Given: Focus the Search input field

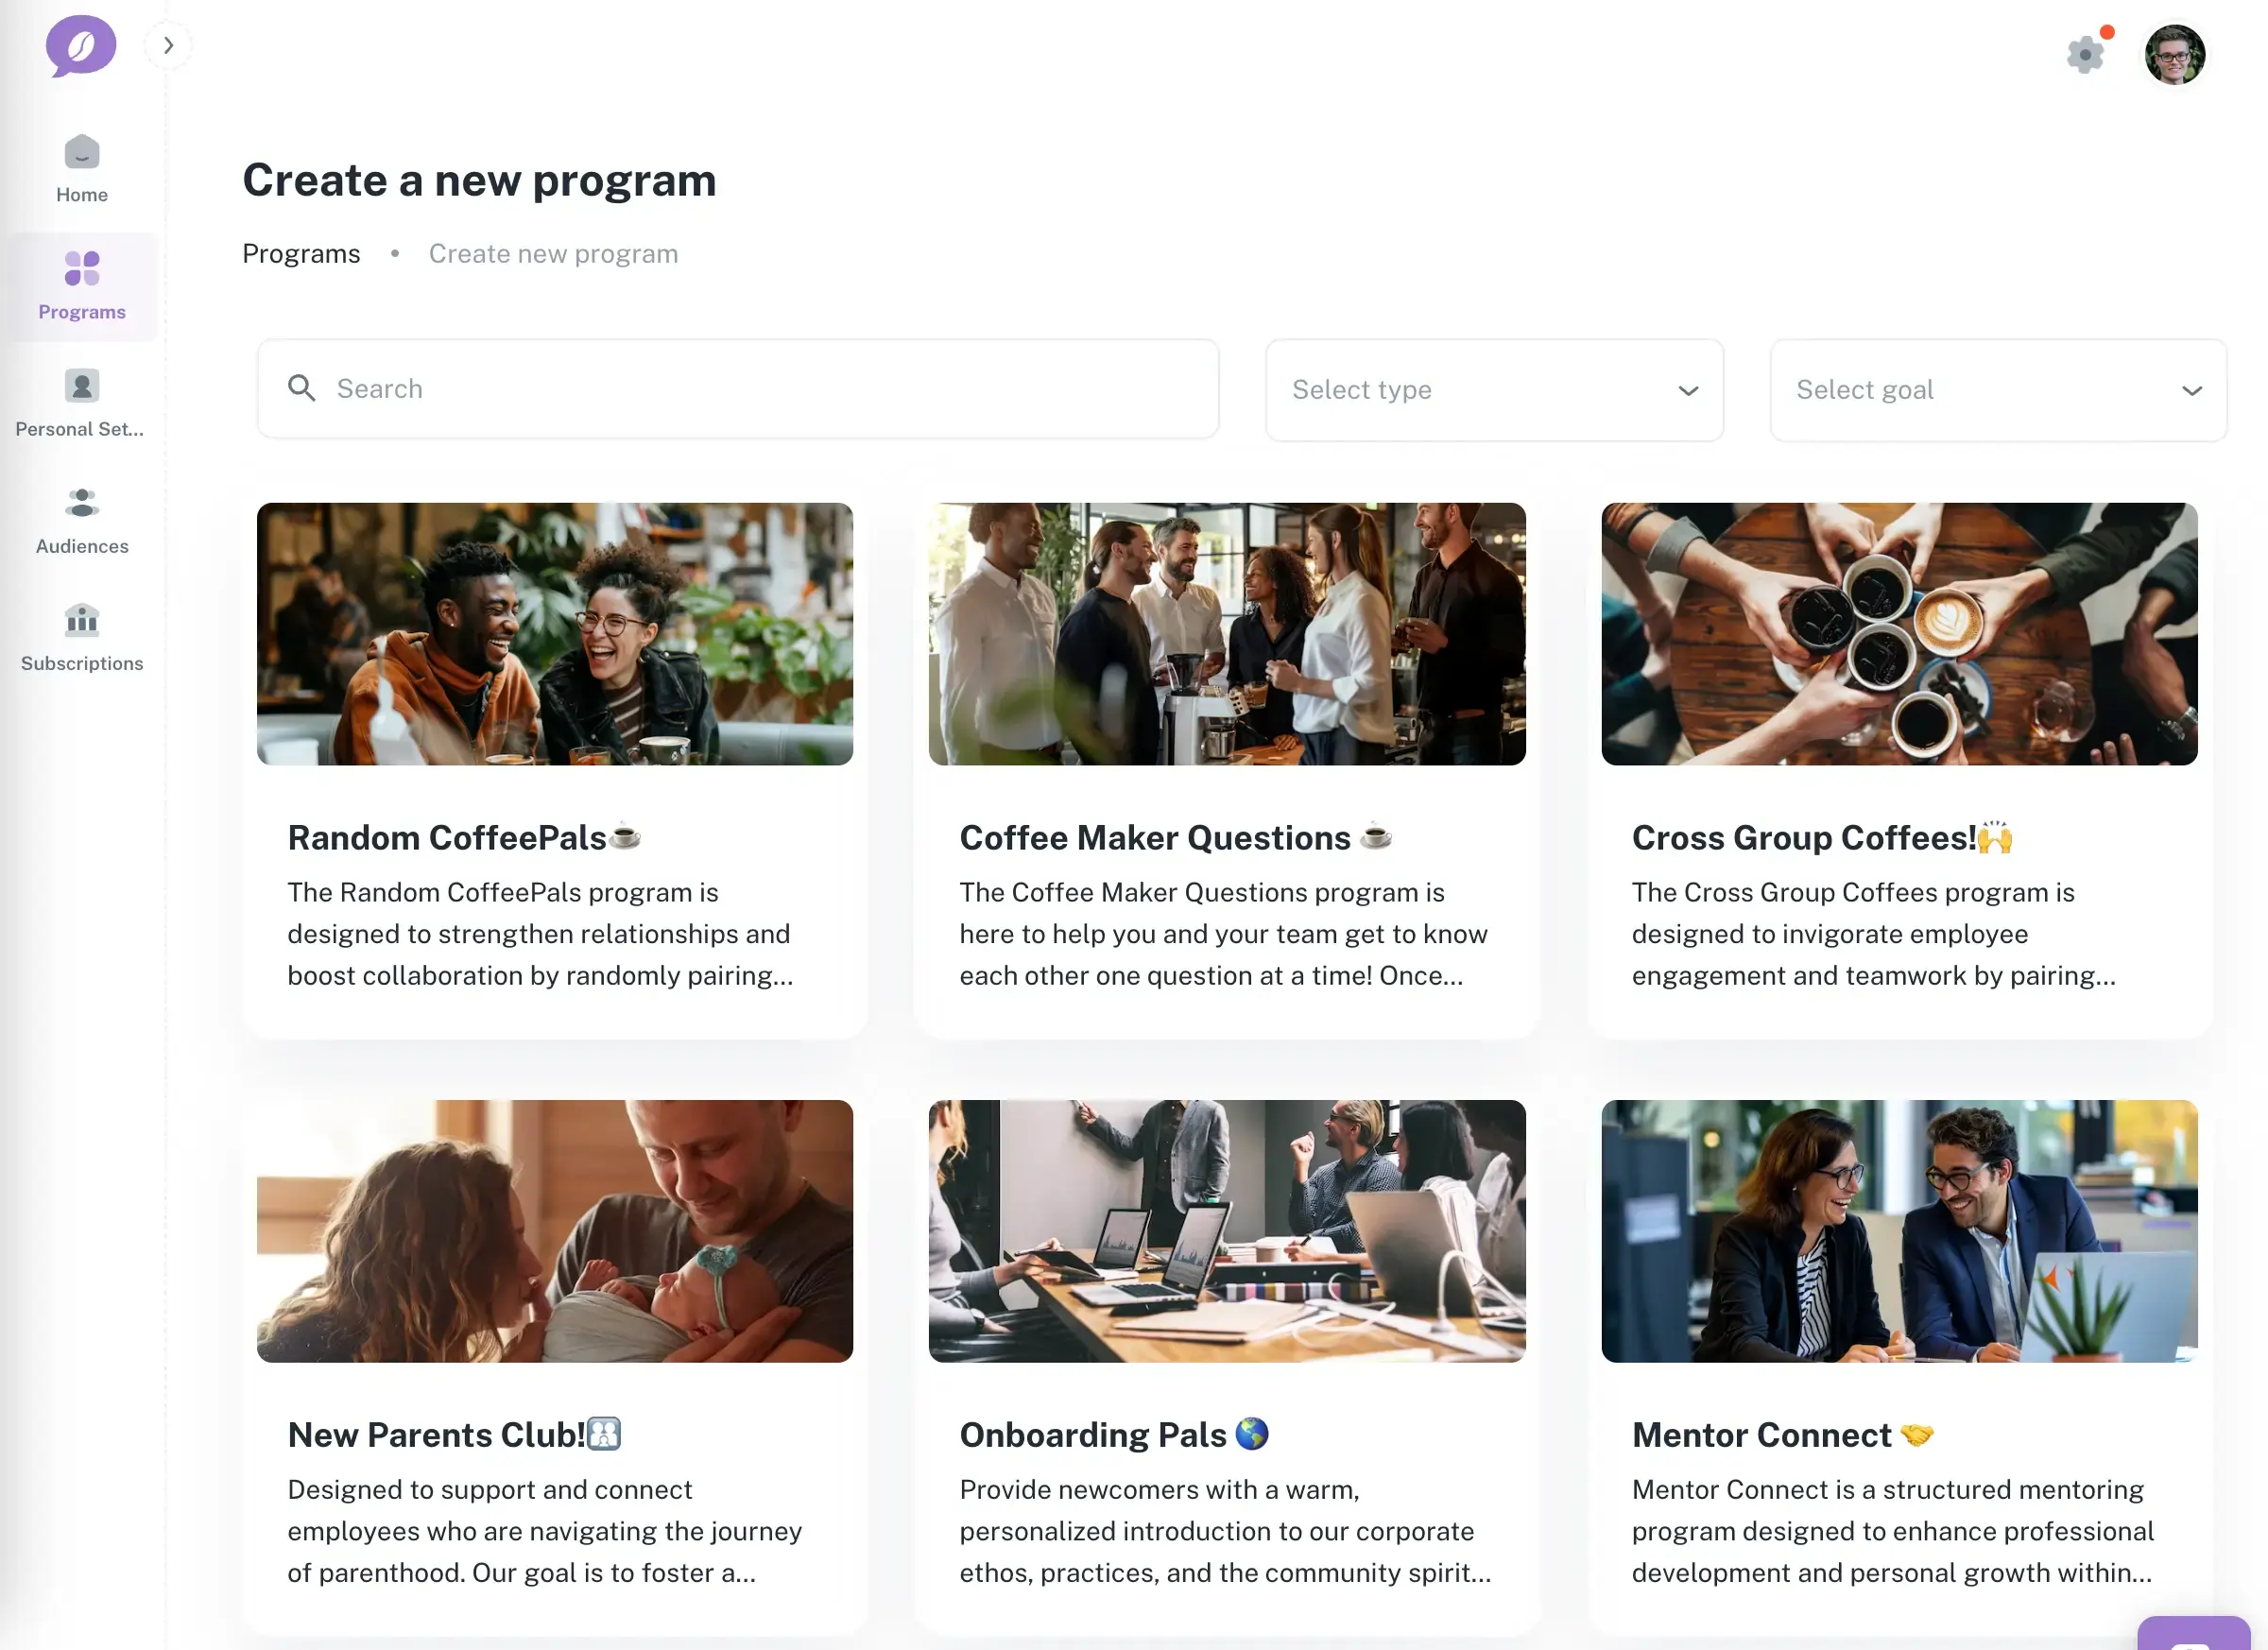Looking at the screenshot, I should coord(738,388).
